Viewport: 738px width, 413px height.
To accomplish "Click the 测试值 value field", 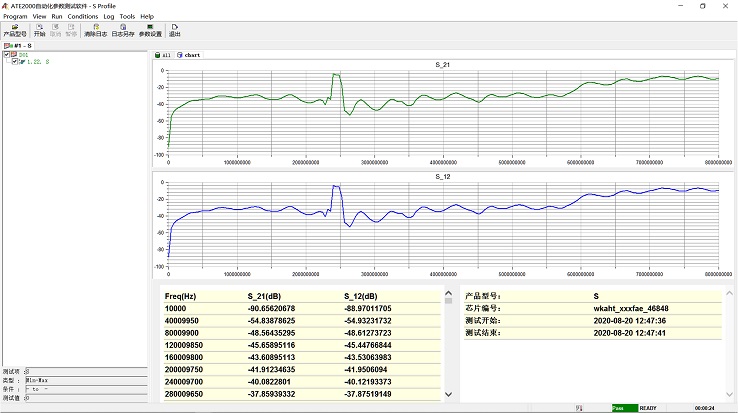I will coord(86,398).
